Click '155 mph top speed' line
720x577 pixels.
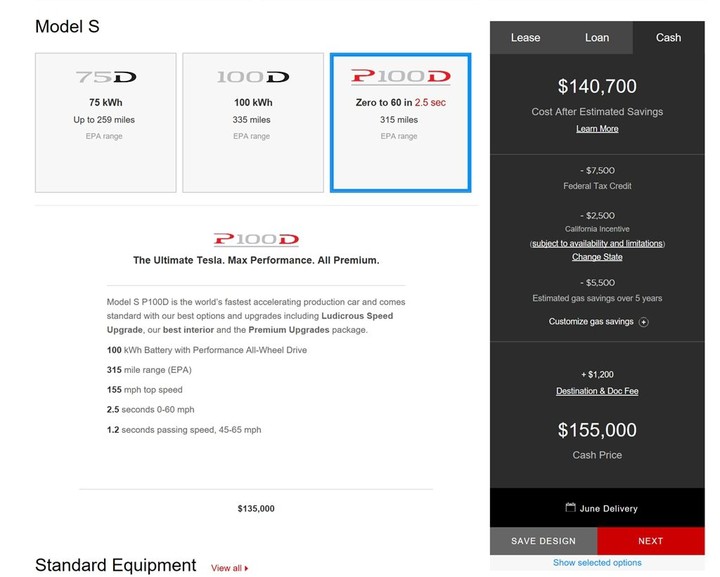145,390
